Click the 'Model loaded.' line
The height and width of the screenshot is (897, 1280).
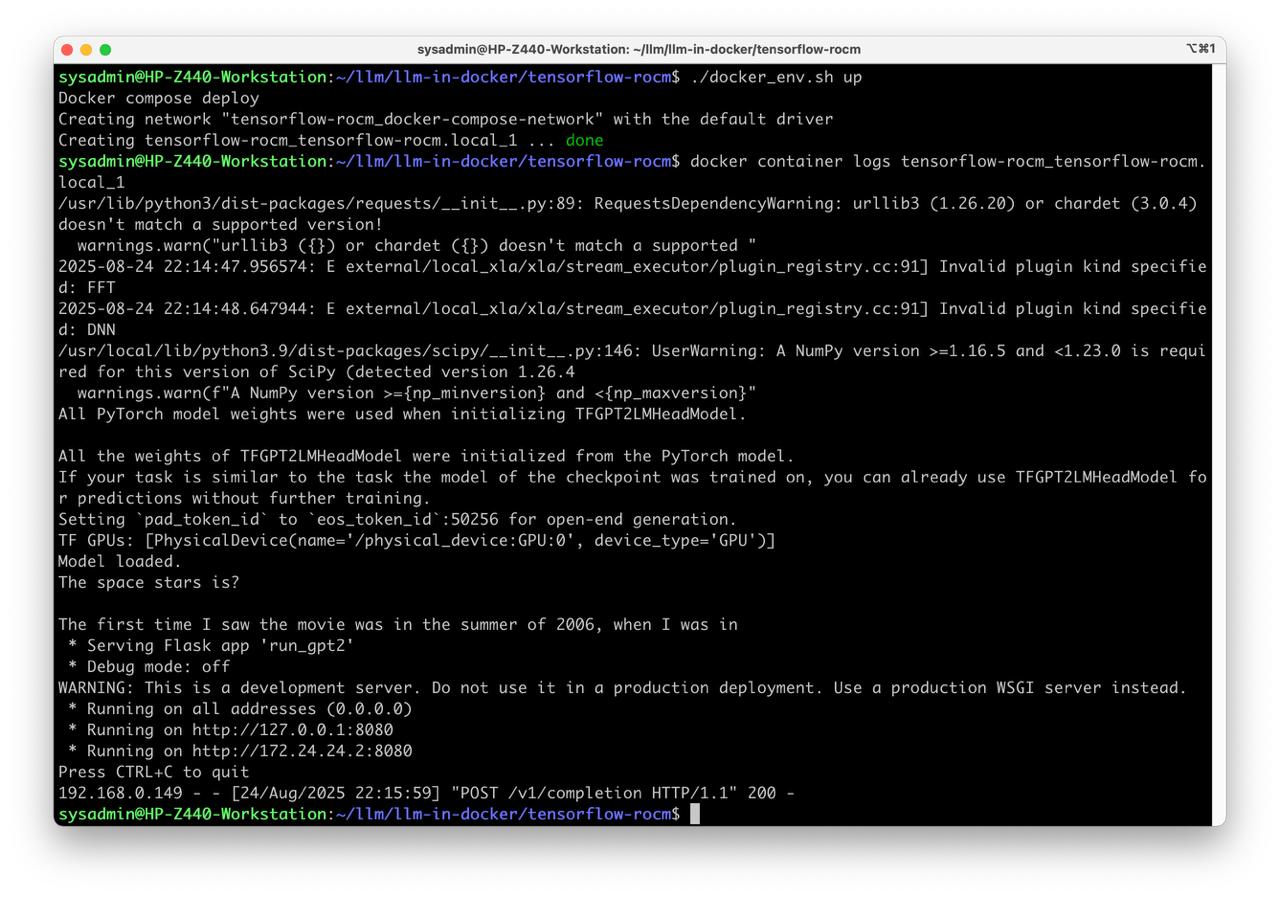(x=120, y=561)
